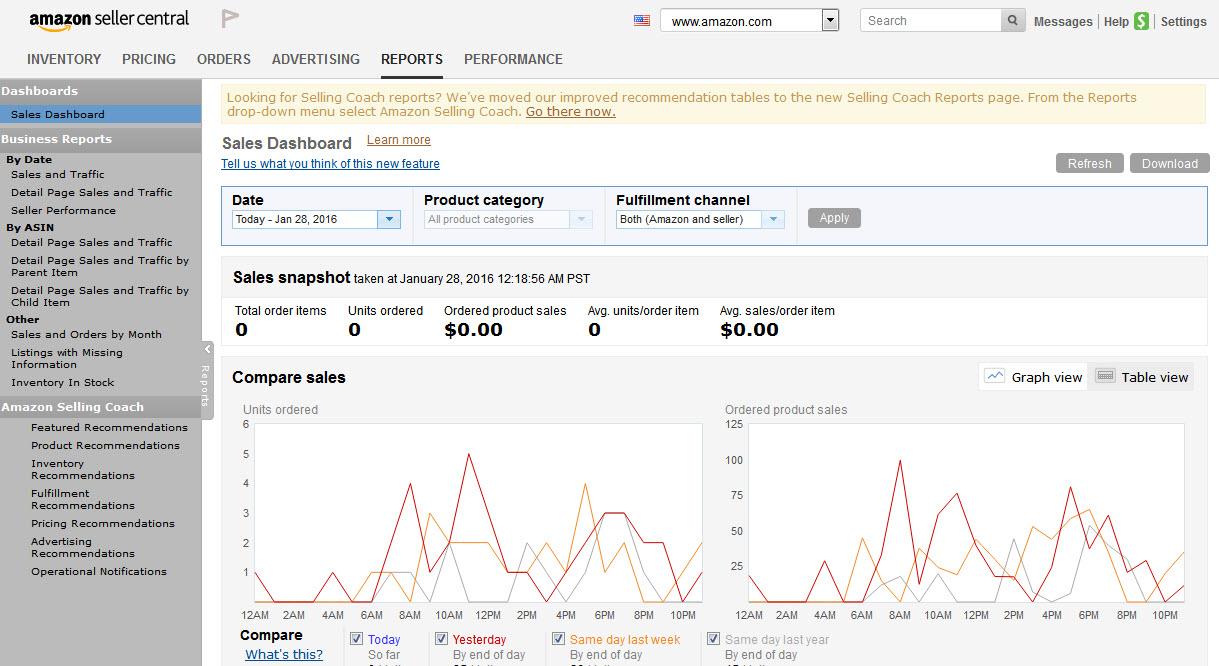This screenshot has height=666, width=1219.
Task: Open the Date range dropdown
Action: (389, 220)
